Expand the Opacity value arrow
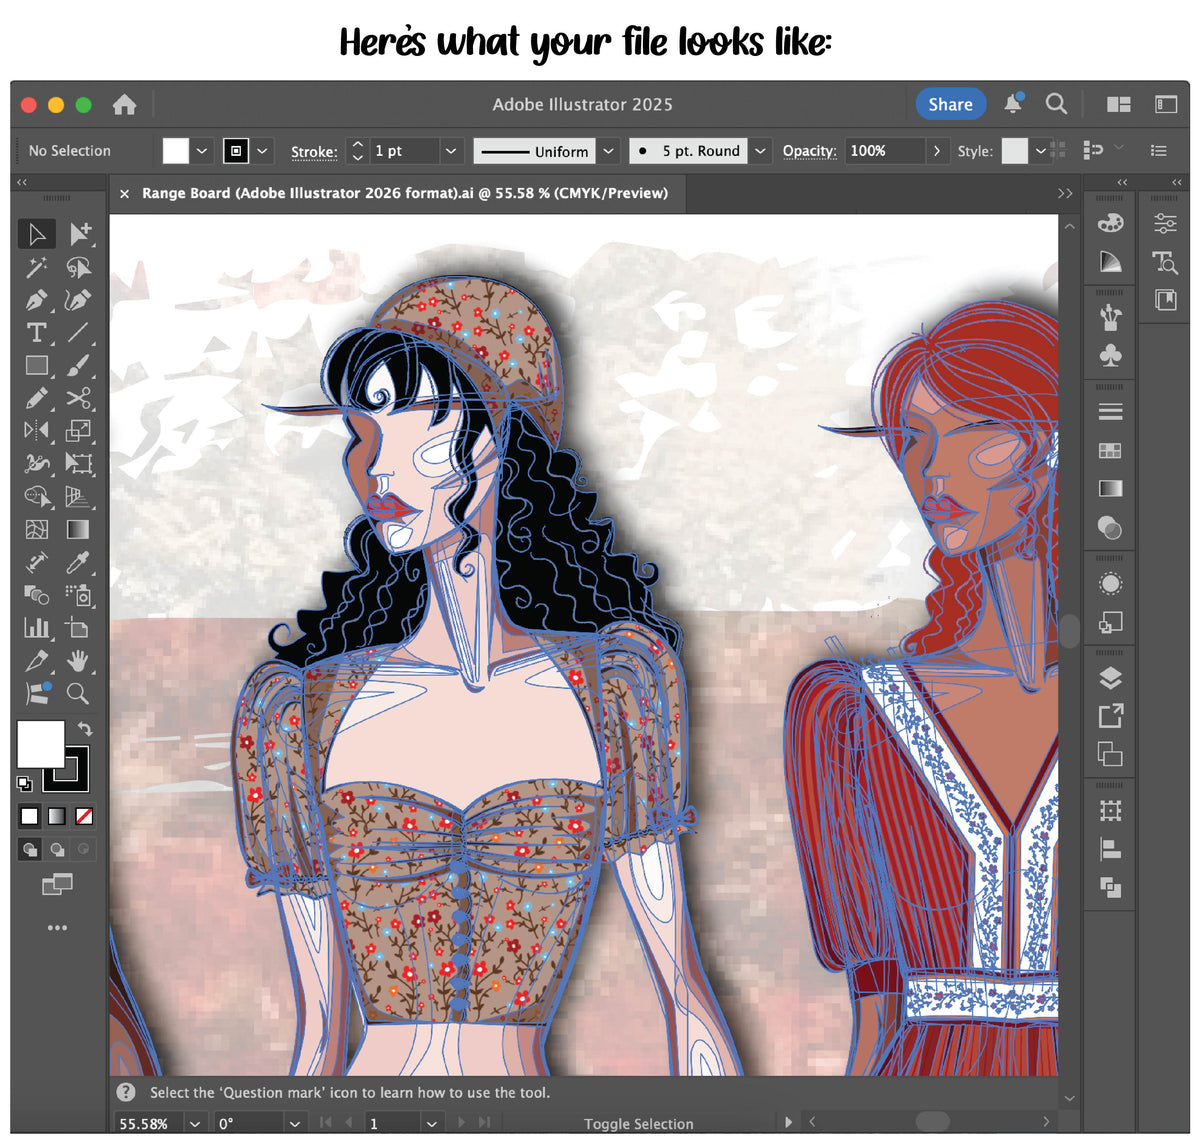The width and height of the screenshot is (1200, 1142). (936, 151)
